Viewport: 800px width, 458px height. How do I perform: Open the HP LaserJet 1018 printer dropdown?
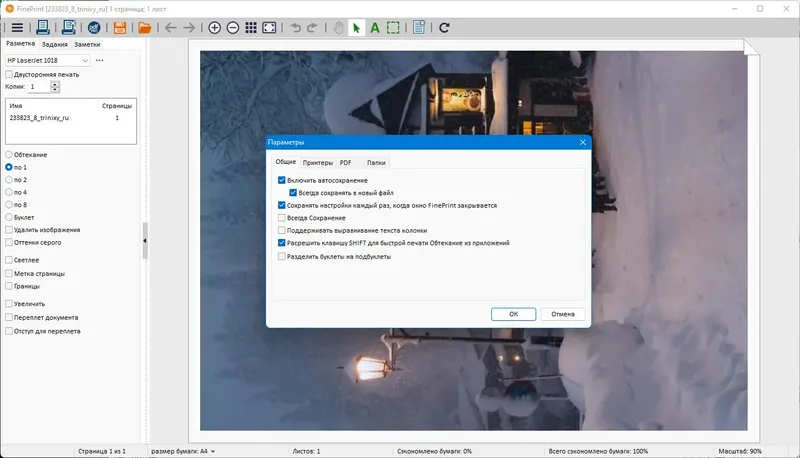(x=47, y=60)
